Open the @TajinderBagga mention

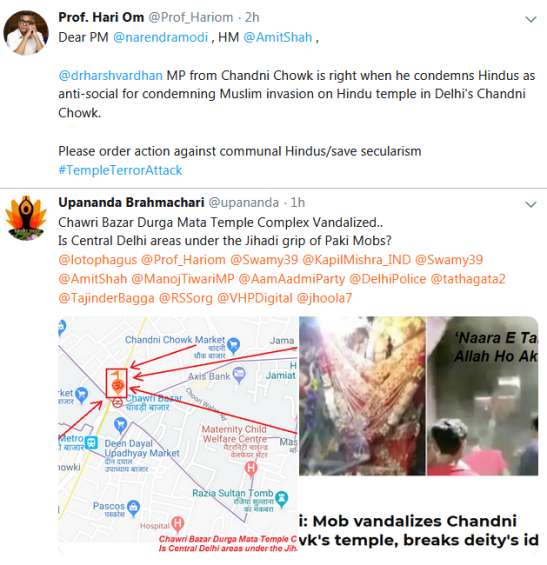point(106,298)
